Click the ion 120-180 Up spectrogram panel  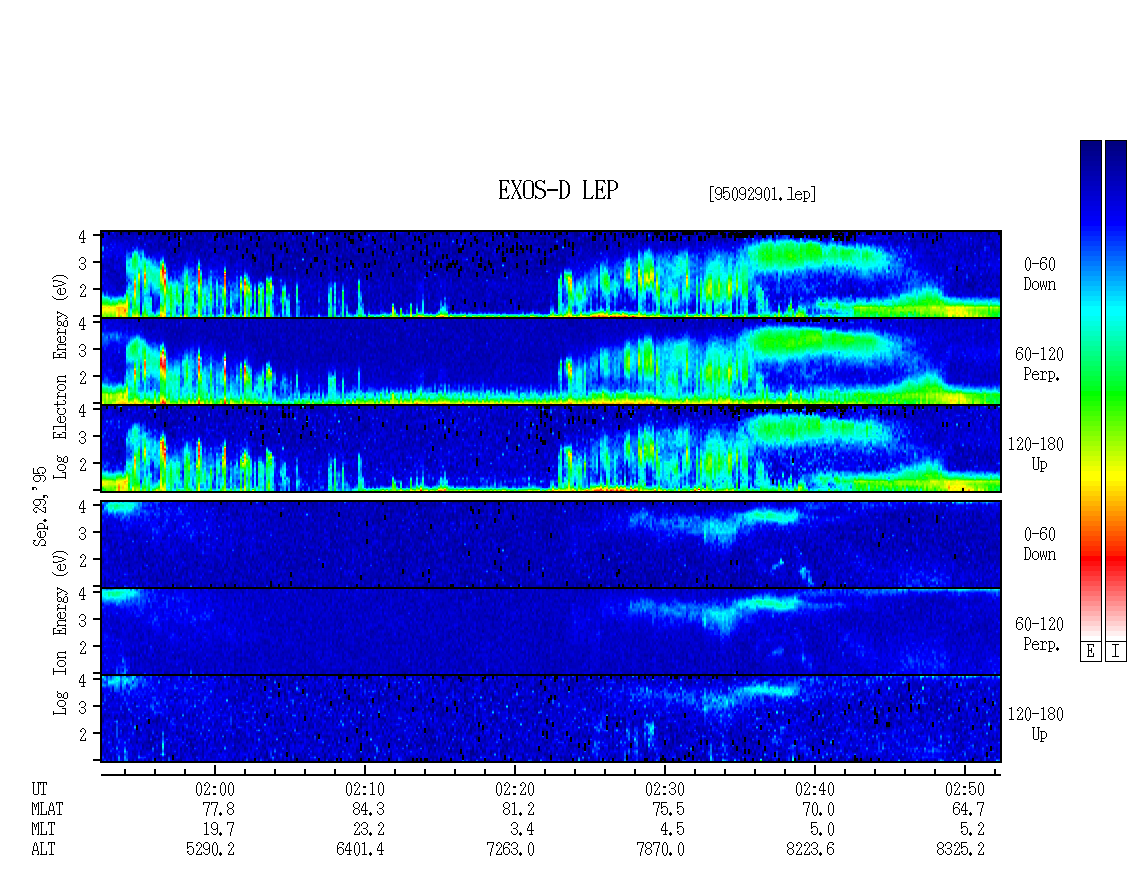pos(551,719)
